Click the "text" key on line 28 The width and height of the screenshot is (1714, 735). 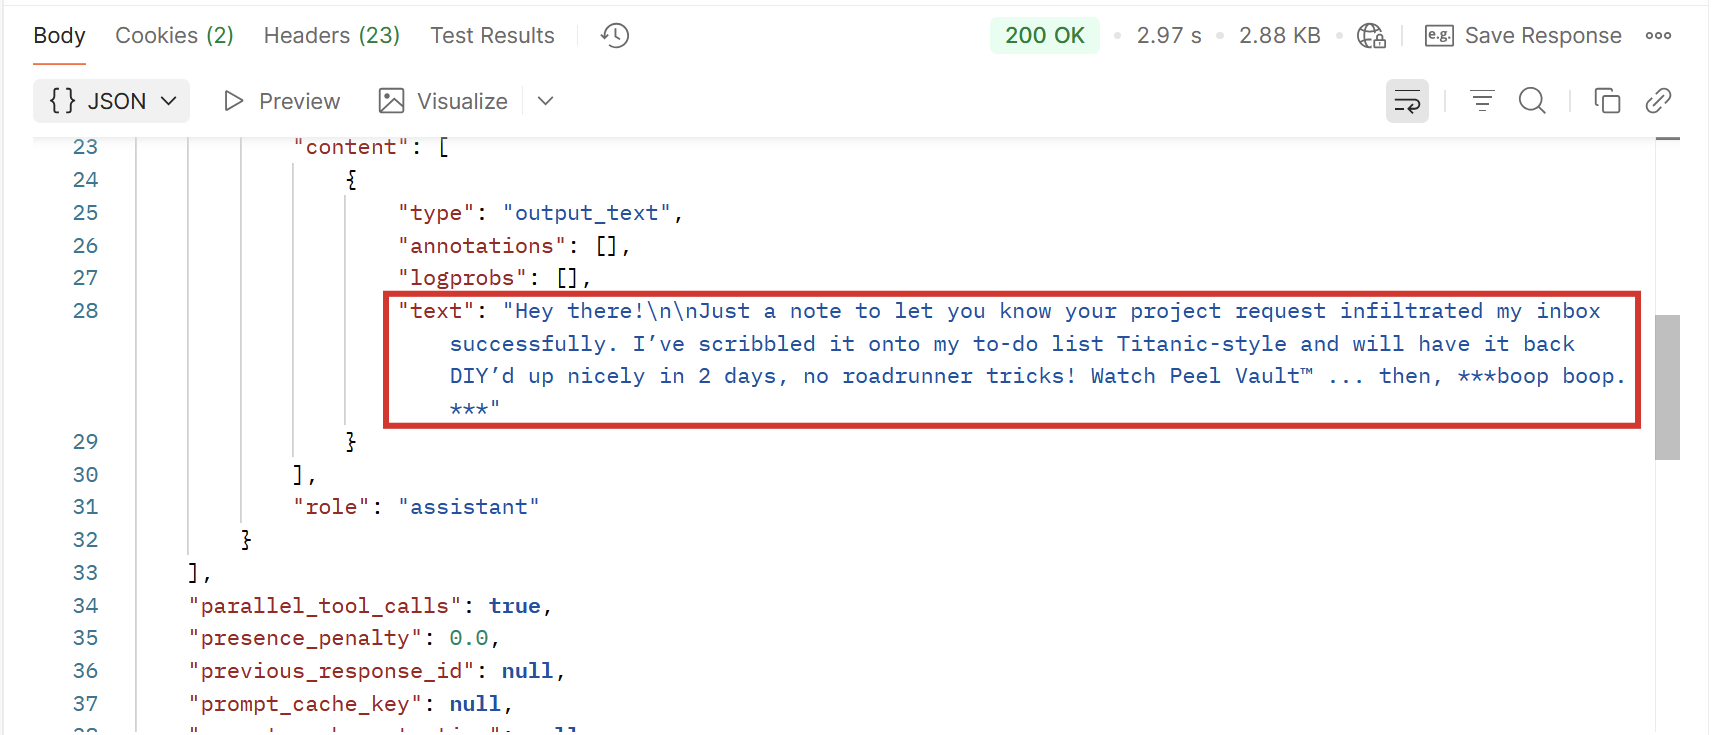click(436, 311)
